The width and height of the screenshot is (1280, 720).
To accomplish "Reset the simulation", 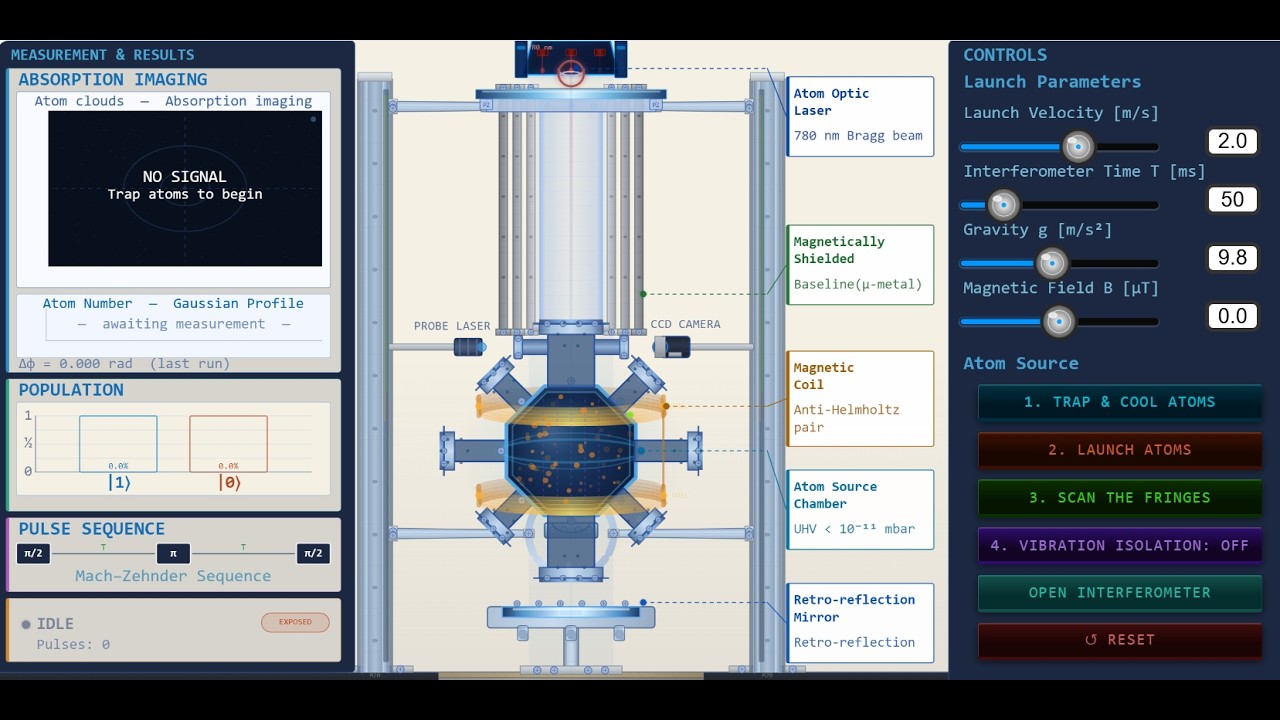I will 1120,640.
